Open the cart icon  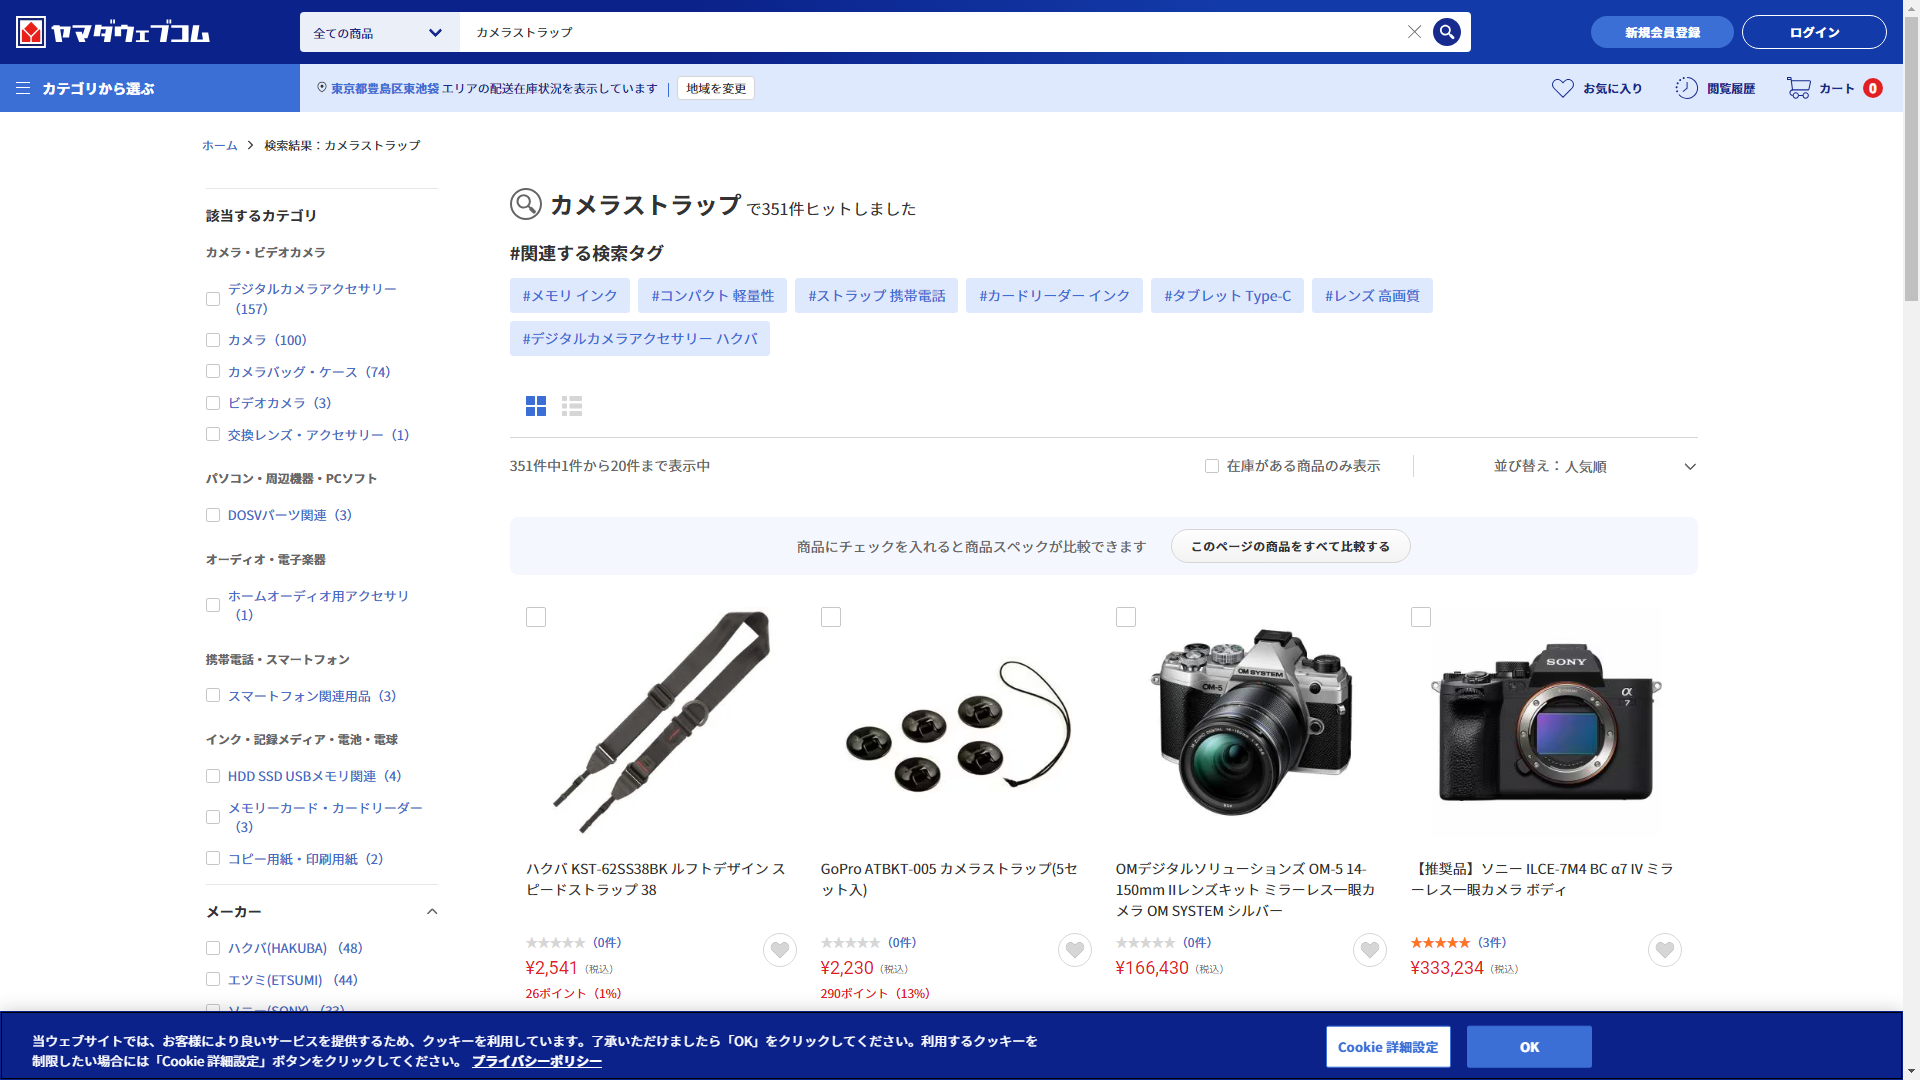1799,88
